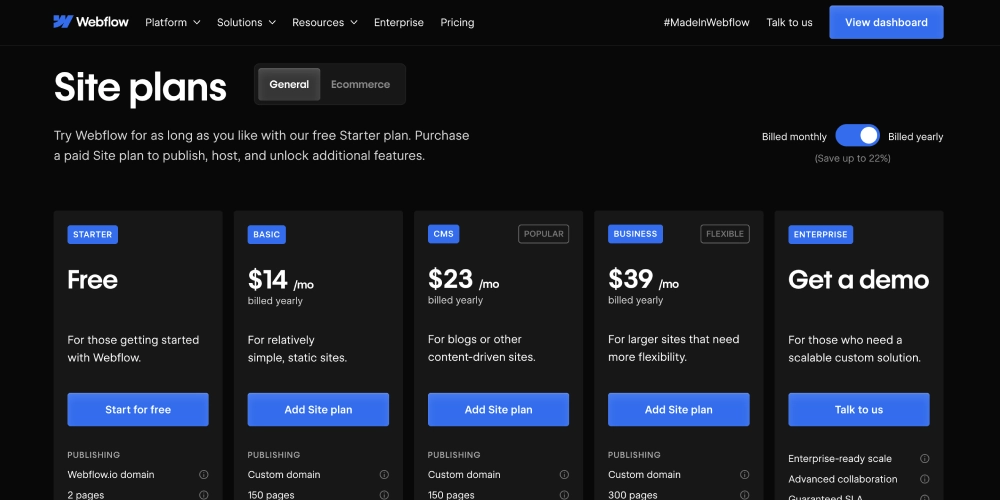
Task: Click the ENTERPRISE plan badge
Action: click(821, 234)
